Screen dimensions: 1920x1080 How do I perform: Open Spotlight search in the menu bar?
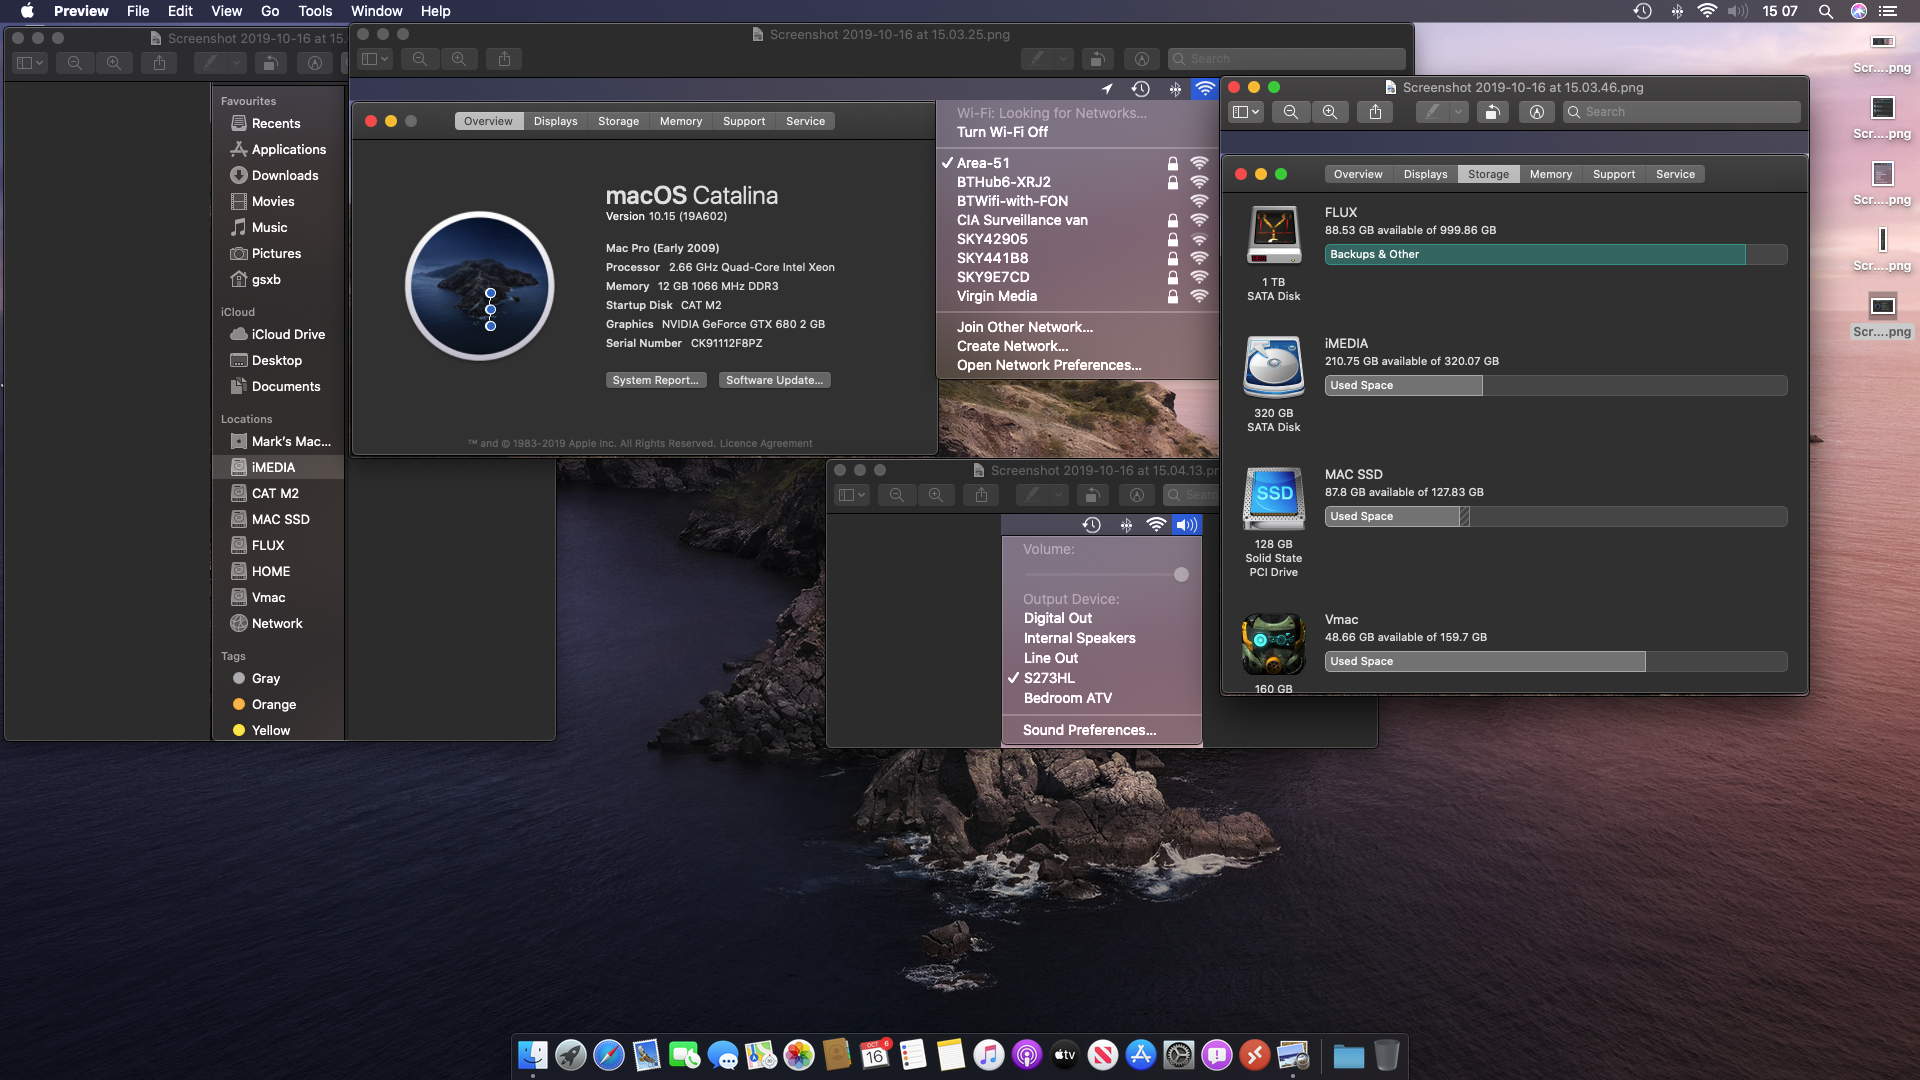point(1825,11)
